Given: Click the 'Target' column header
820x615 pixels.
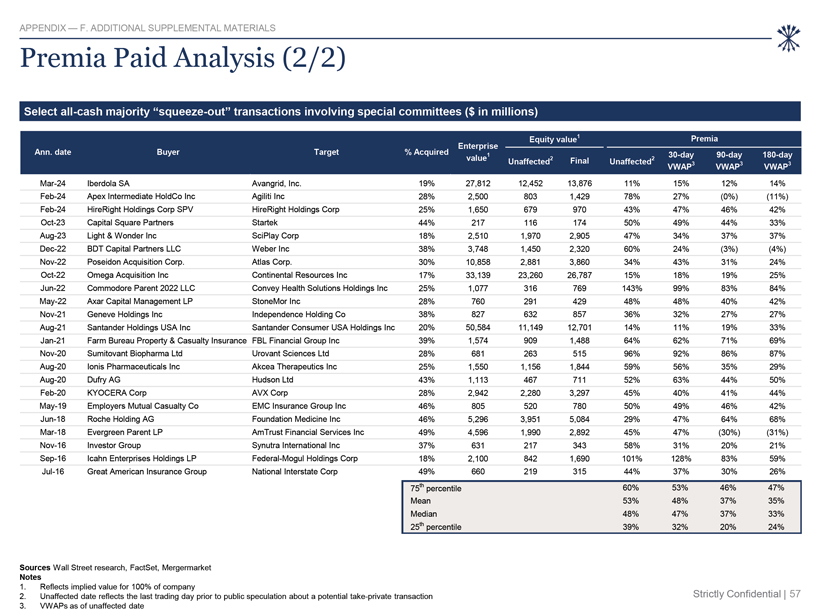Looking at the screenshot, I should pyautogui.click(x=326, y=152).
